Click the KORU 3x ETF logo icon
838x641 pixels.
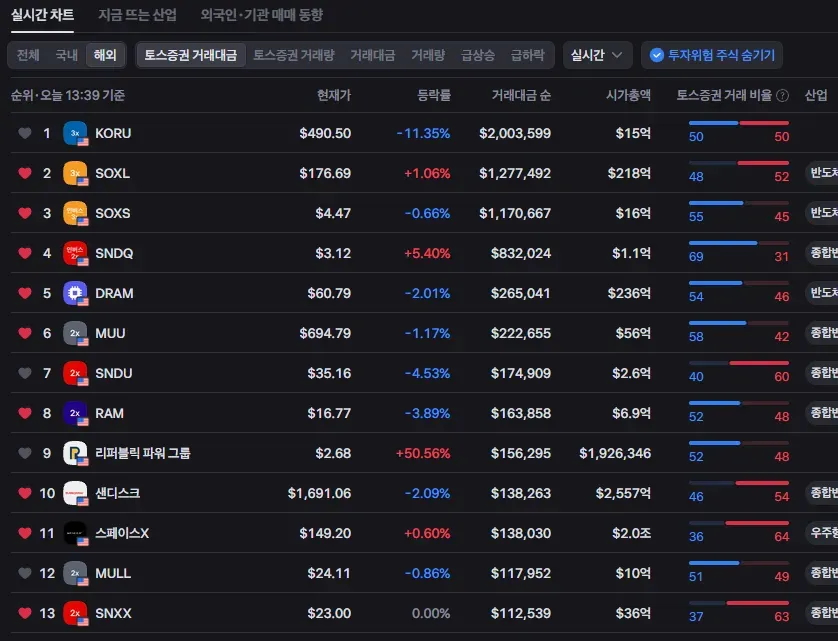[75, 133]
